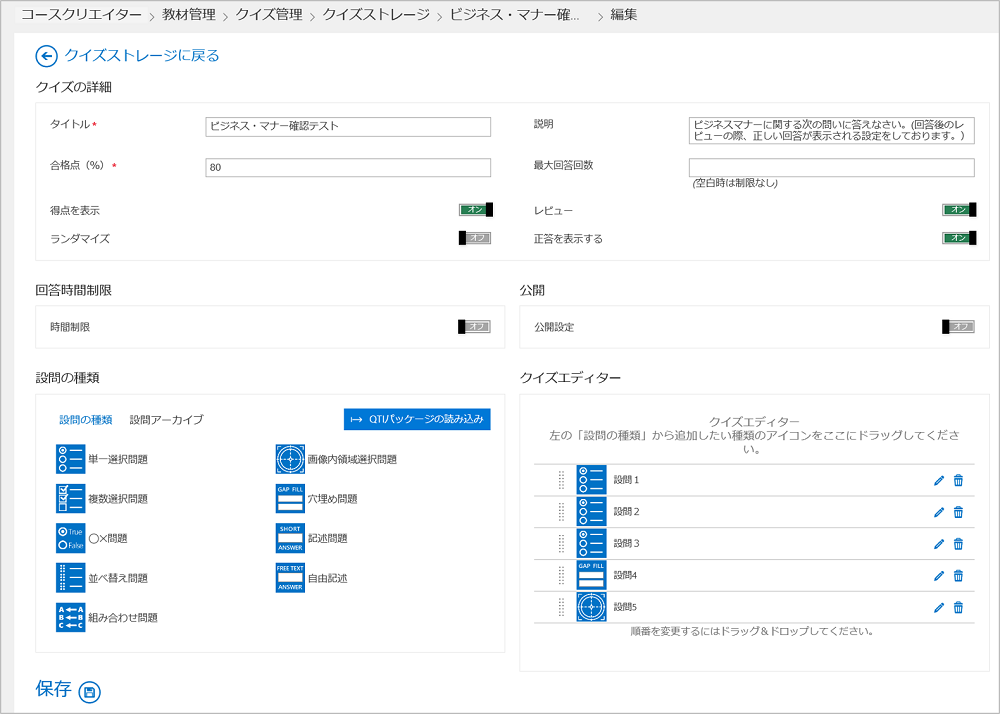
Task: Click the 単一選択問題 question type icon
Action: (x=71, y=459)
